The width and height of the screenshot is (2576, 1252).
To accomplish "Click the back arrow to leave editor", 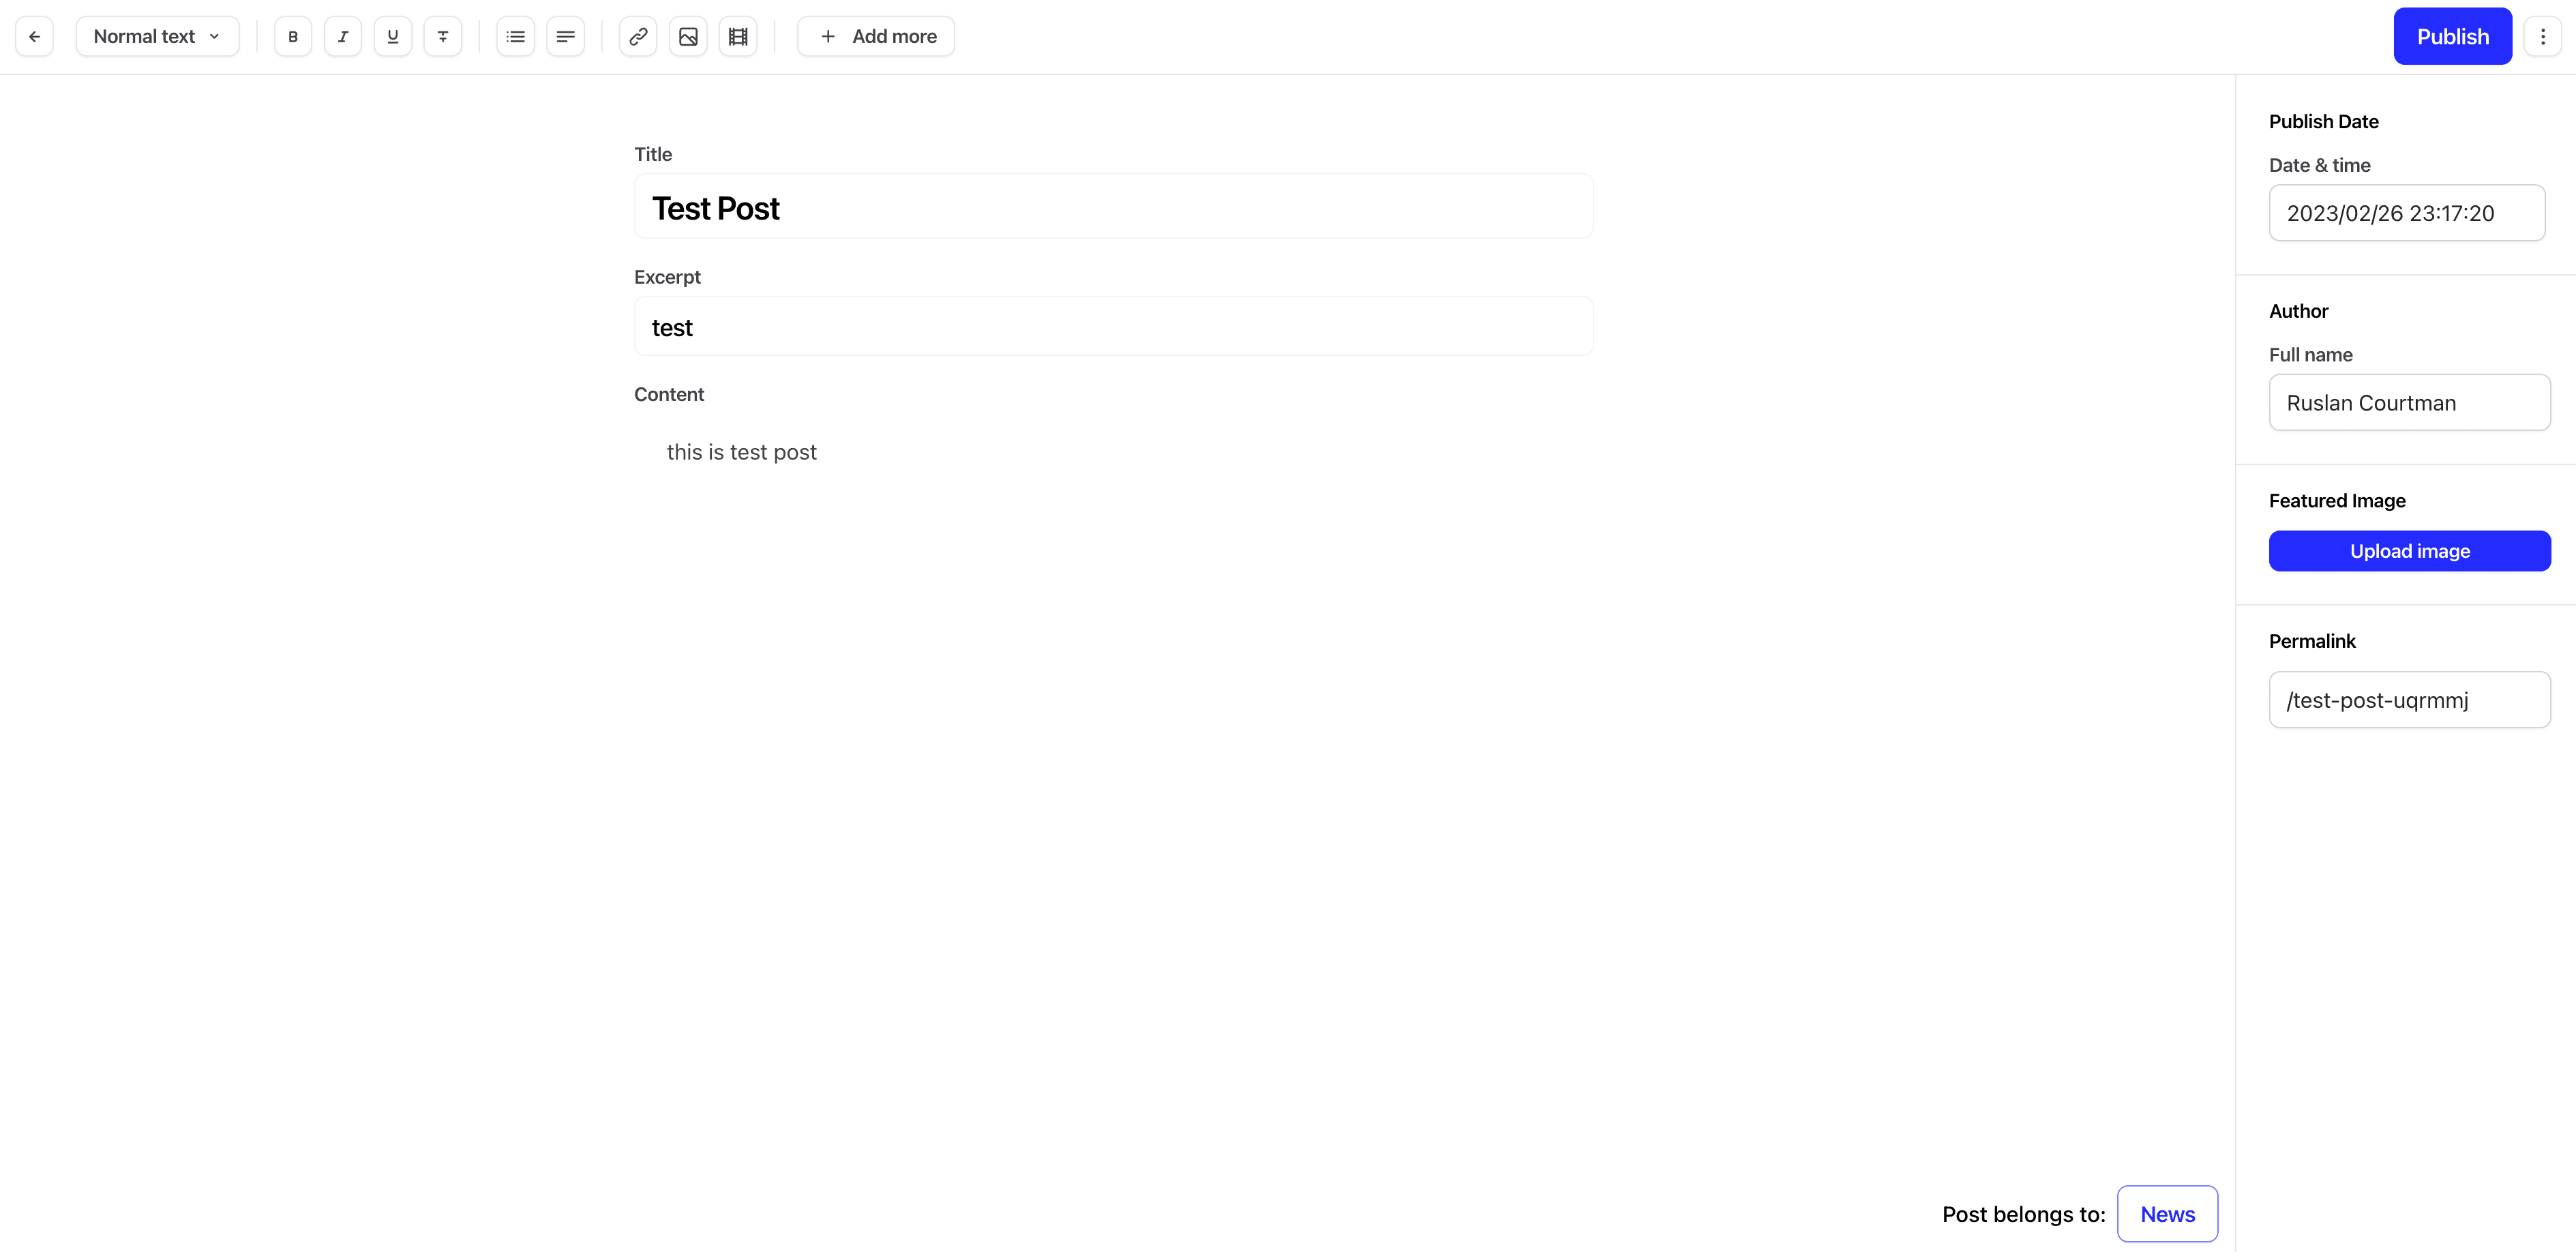I will [x=34, y=36].
